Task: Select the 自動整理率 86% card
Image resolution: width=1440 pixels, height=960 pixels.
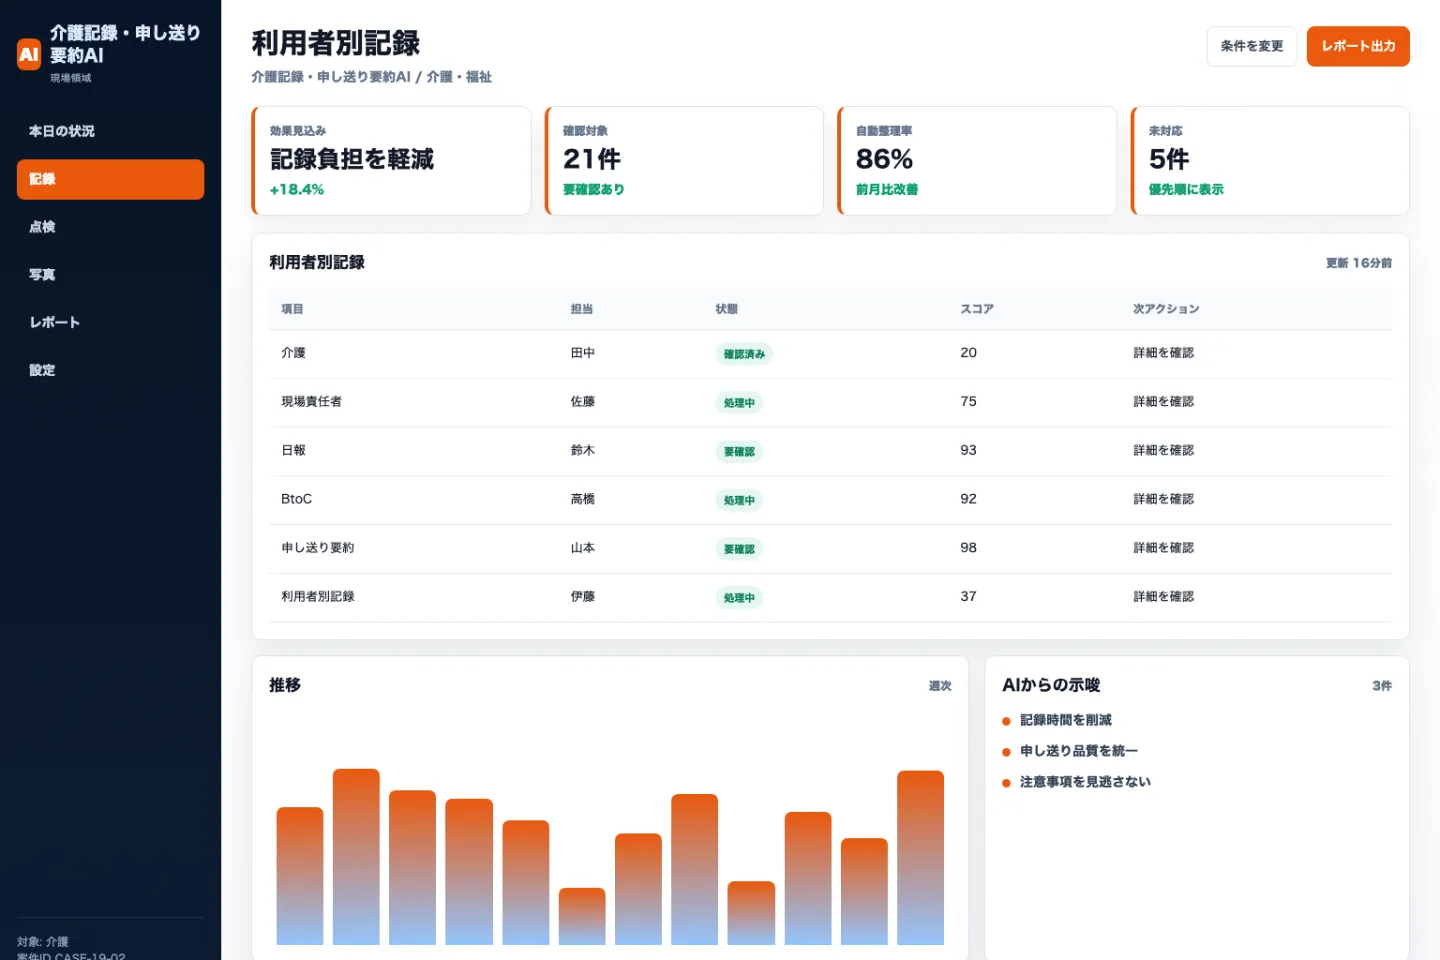Action: pos(977,160)
